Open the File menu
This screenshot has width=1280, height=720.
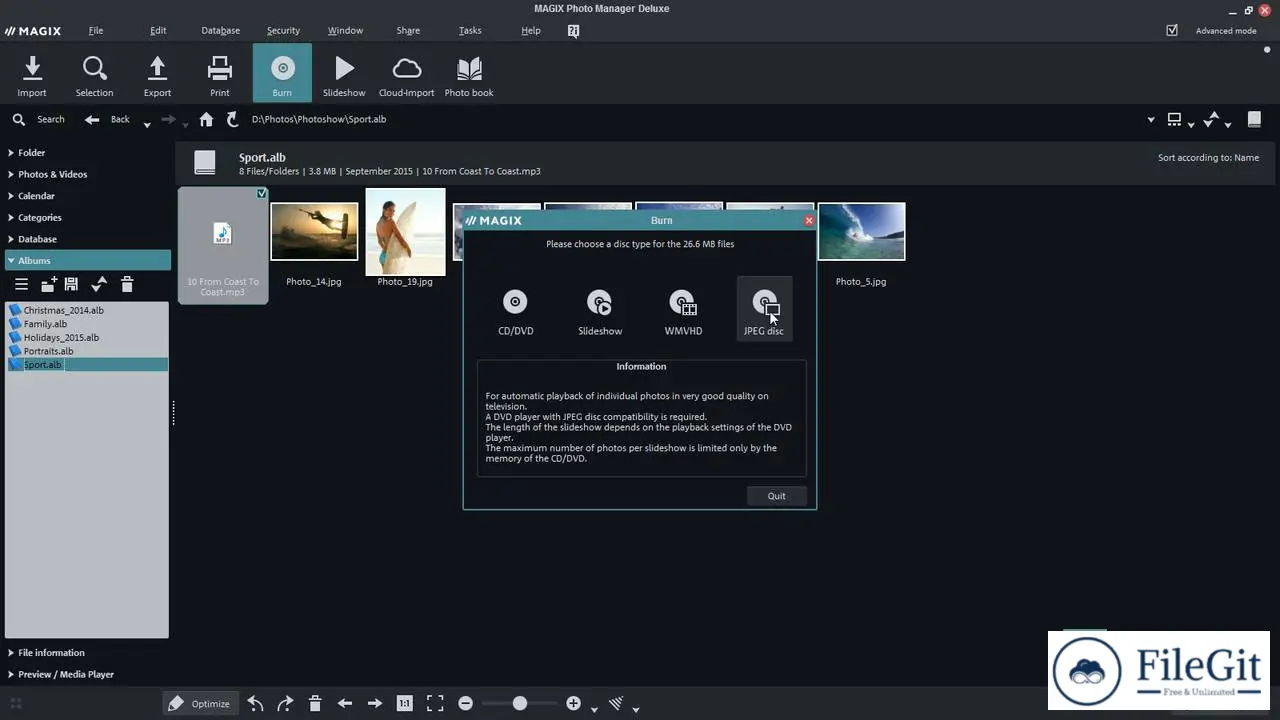(96, 31)
